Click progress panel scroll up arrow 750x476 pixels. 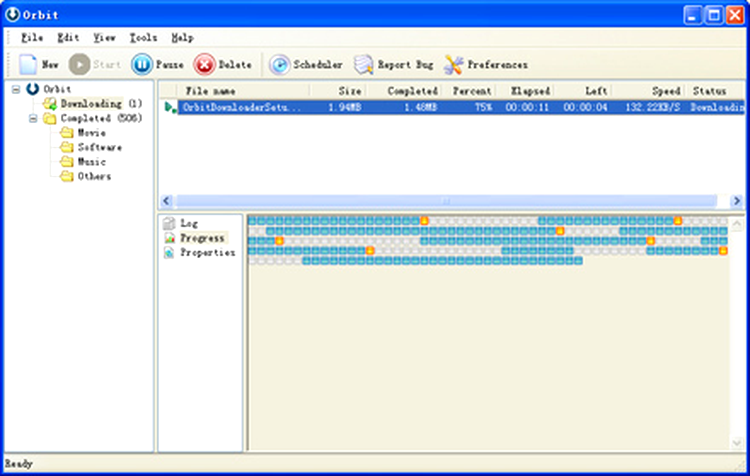click(x=737, y=223)
